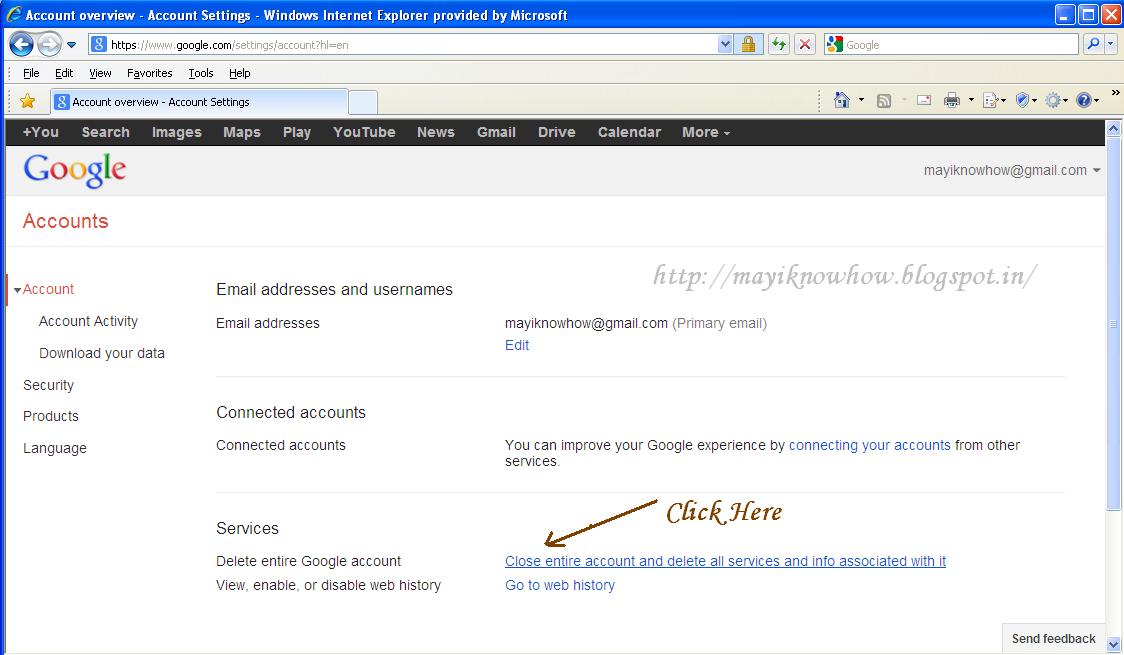Open YouTube in Google bar
Image resolution: width=1124 pixels, height=655 pixels.
364,133
